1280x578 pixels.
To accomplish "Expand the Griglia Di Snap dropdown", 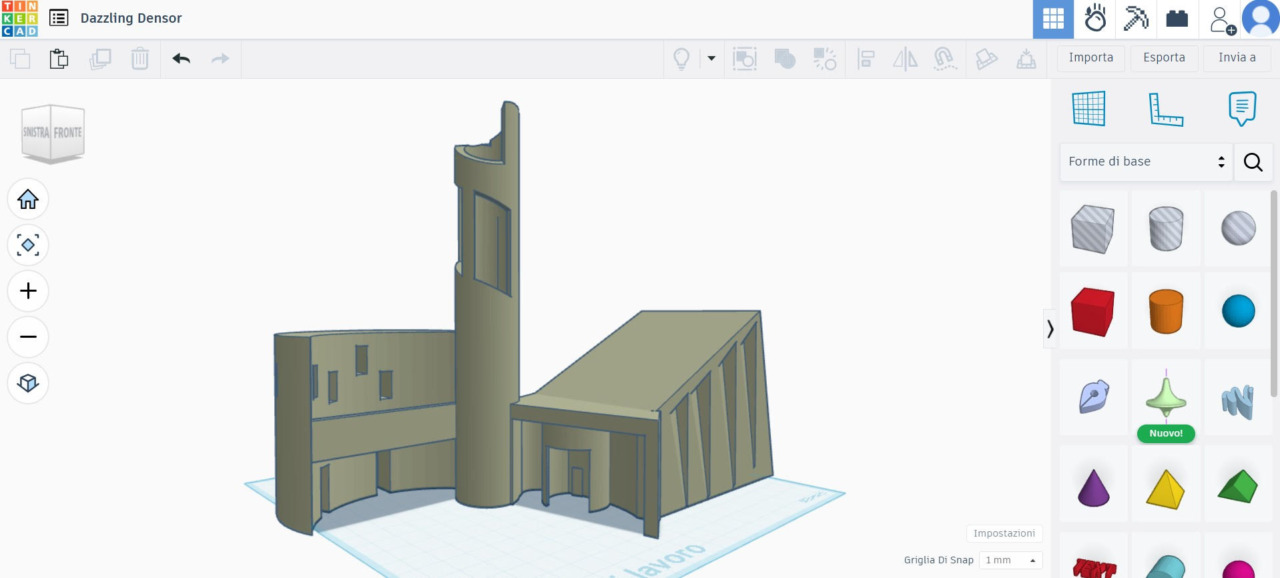I will 1010,560.
